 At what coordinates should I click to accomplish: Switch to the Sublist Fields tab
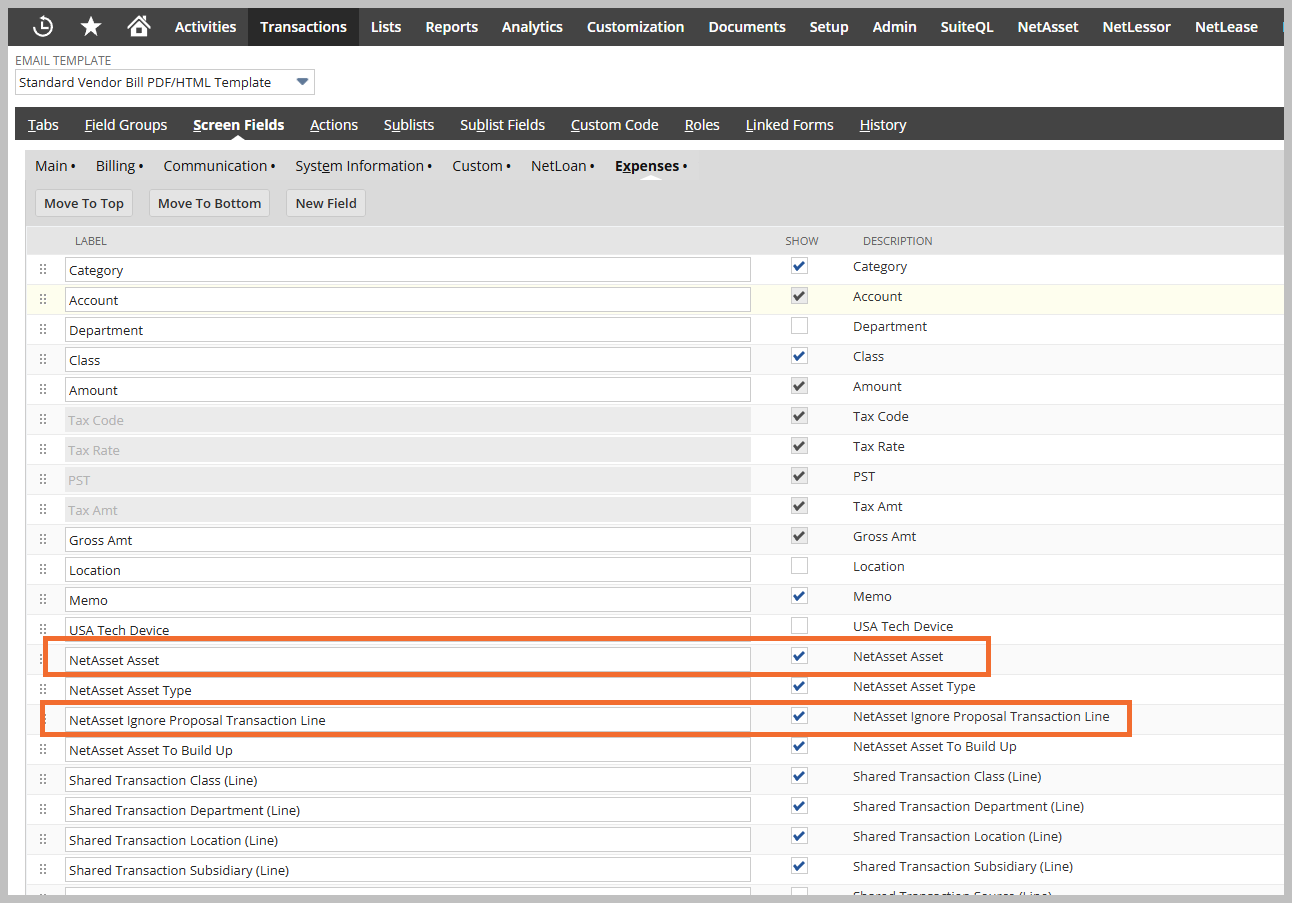point(502,125)
